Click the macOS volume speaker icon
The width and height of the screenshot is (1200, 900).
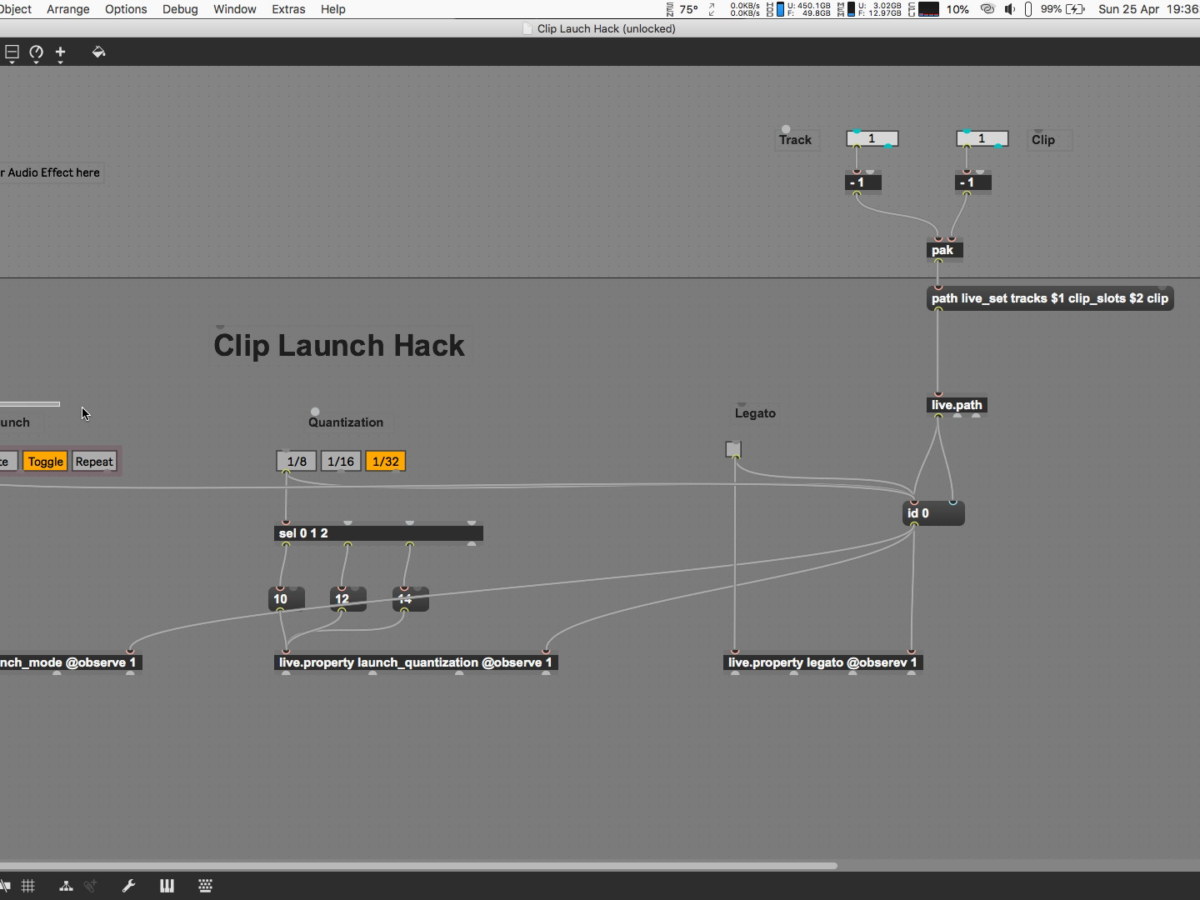coord(1009,9)
